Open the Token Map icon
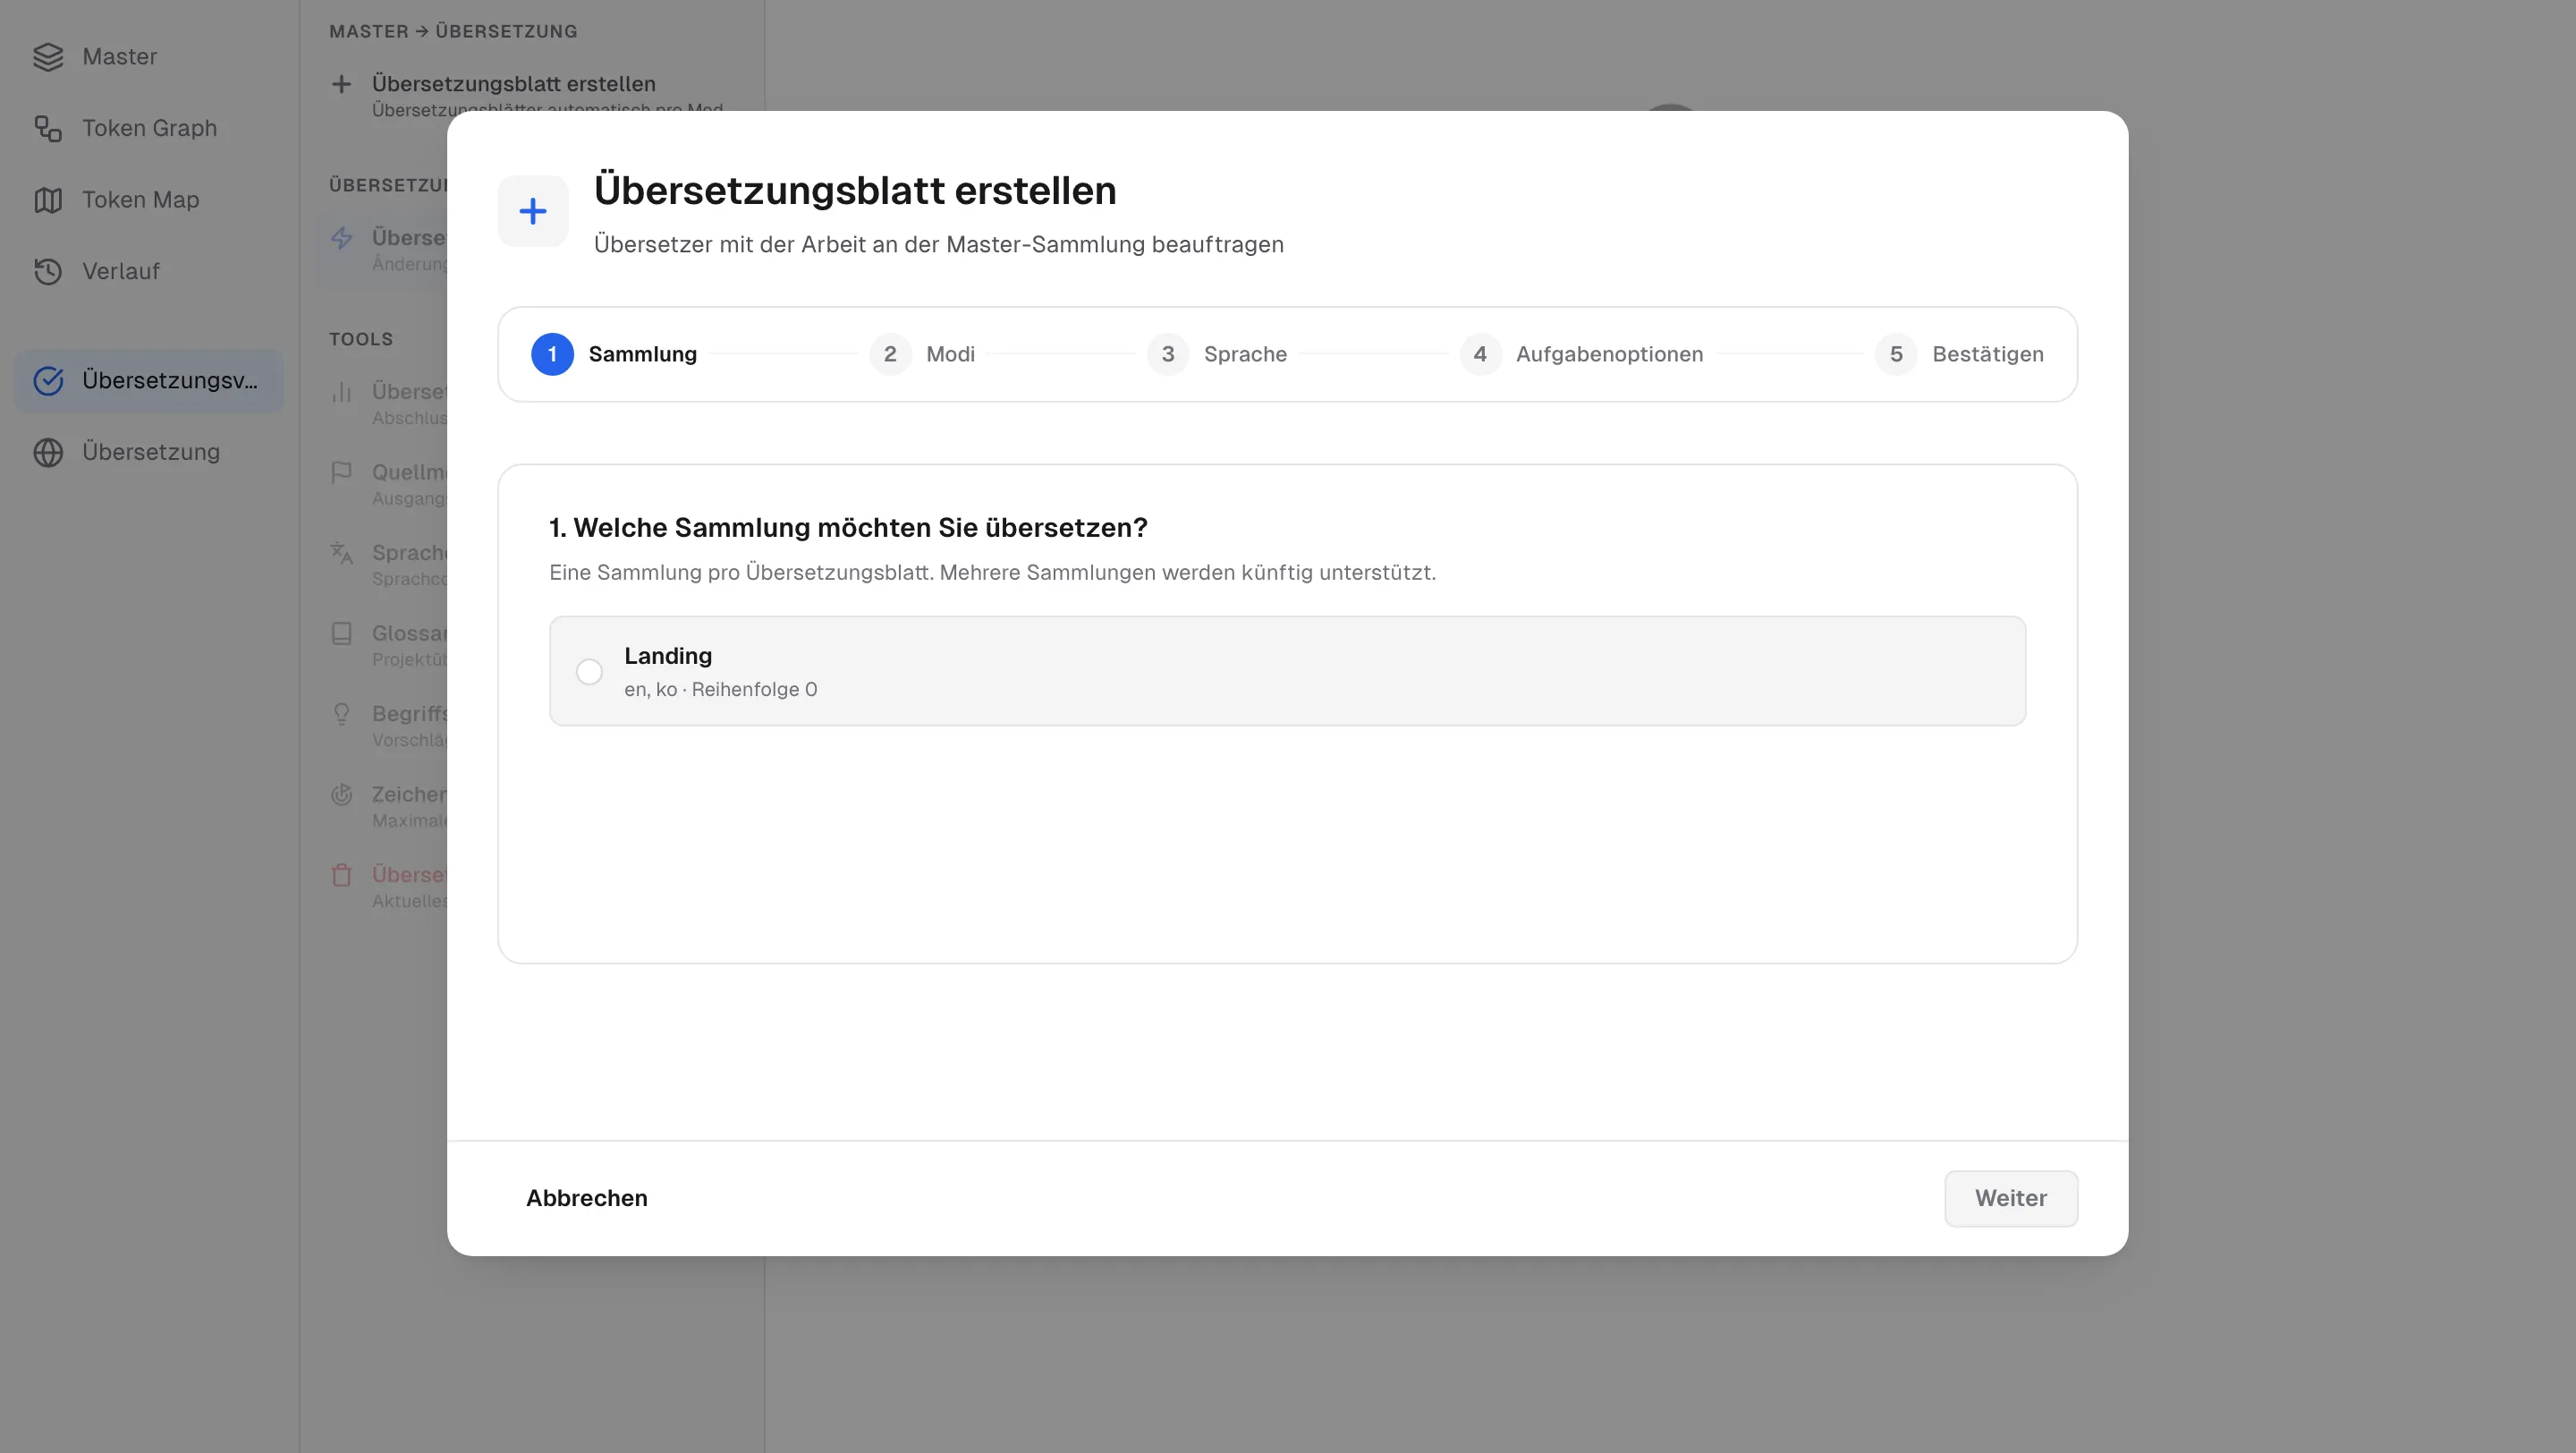The width and height of the screenshot is (2576, 1453). [48, 200]
